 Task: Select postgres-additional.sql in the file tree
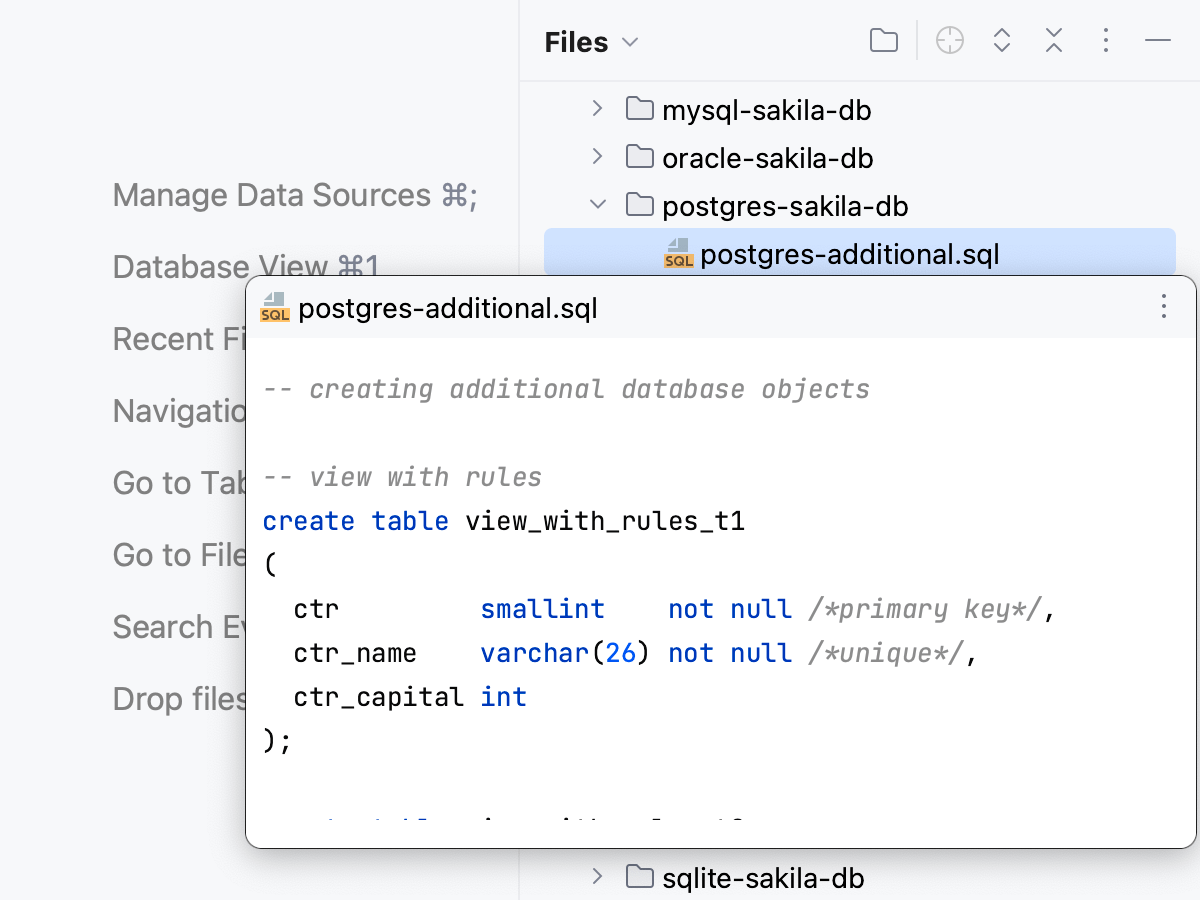[x=850, y=255]
